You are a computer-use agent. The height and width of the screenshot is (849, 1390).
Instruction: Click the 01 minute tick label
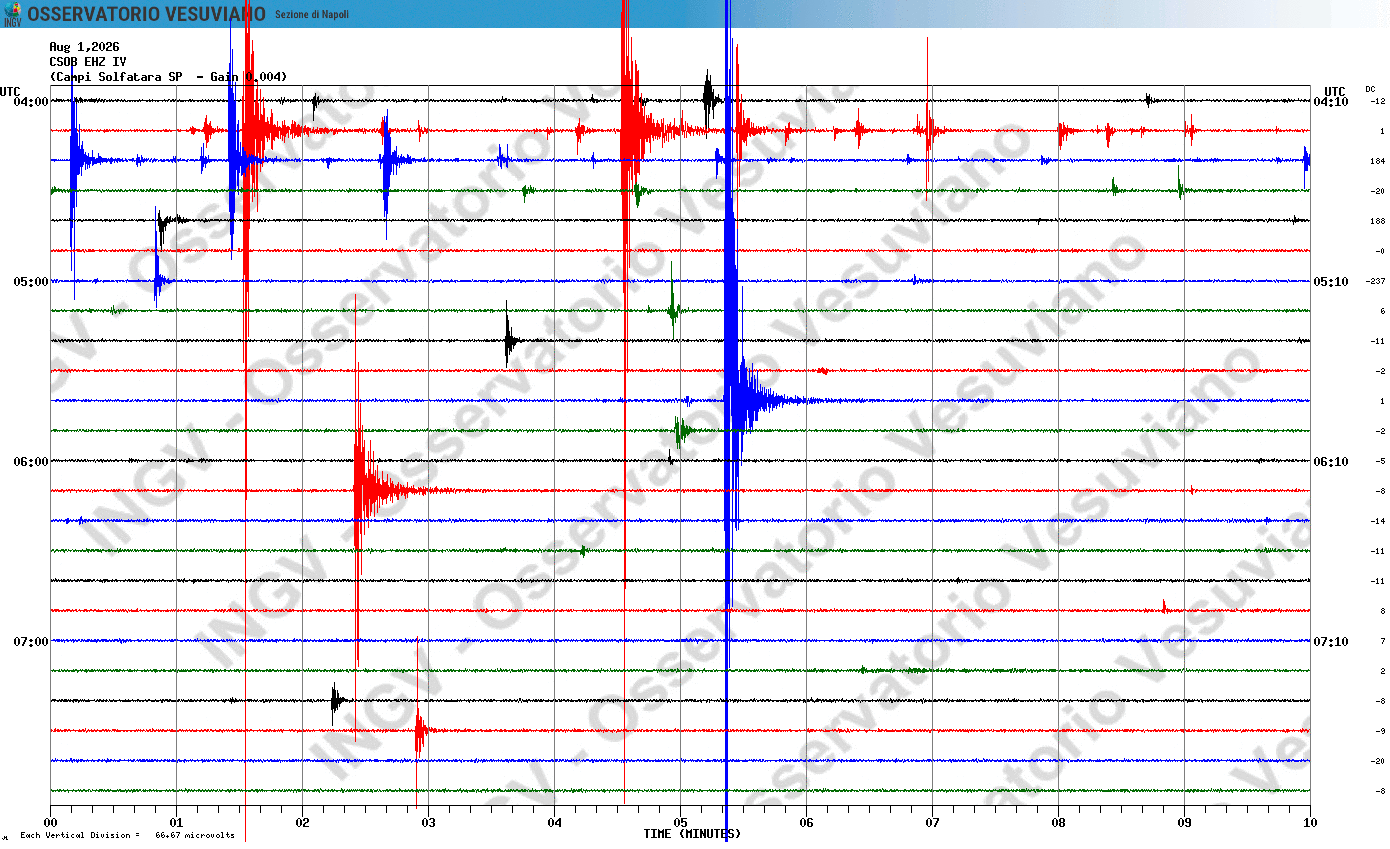tap(176, 823)
